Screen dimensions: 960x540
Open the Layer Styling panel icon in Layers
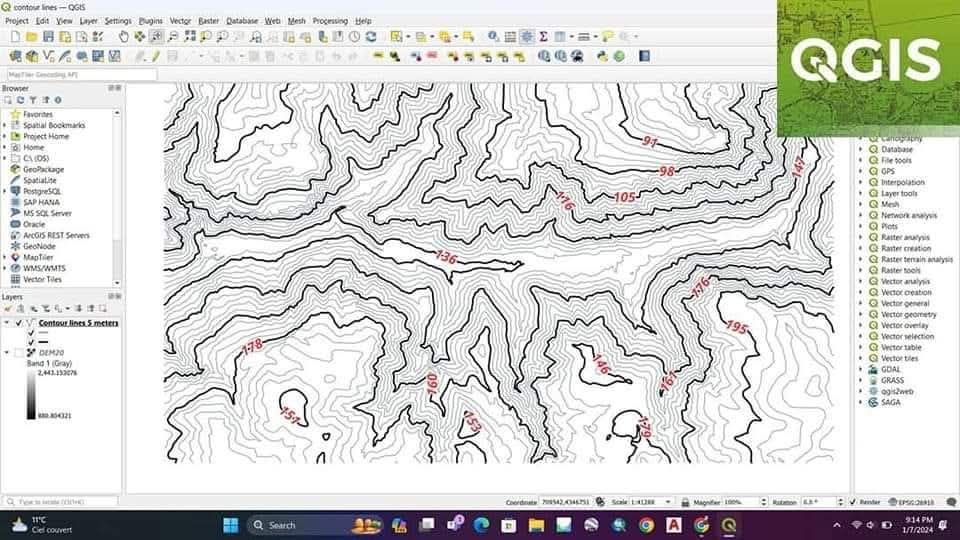pos(8,309)
